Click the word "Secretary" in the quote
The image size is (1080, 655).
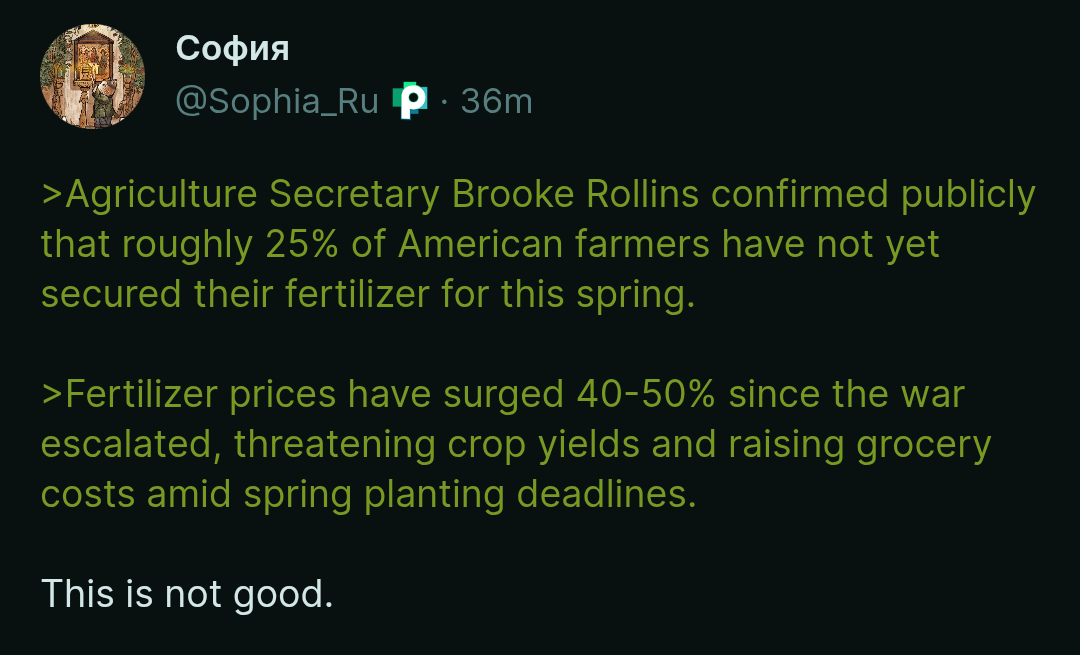pyautogui.click(x=354, y=195)
